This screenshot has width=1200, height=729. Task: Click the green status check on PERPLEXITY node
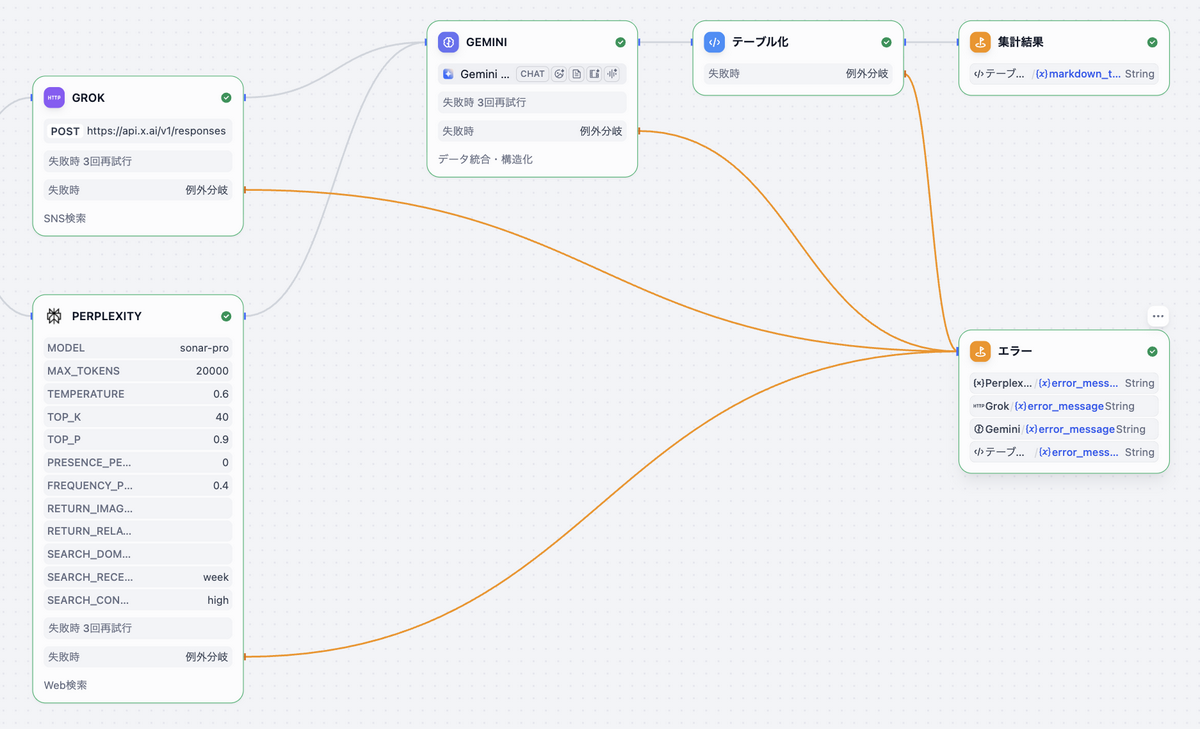tap(226, 316)
